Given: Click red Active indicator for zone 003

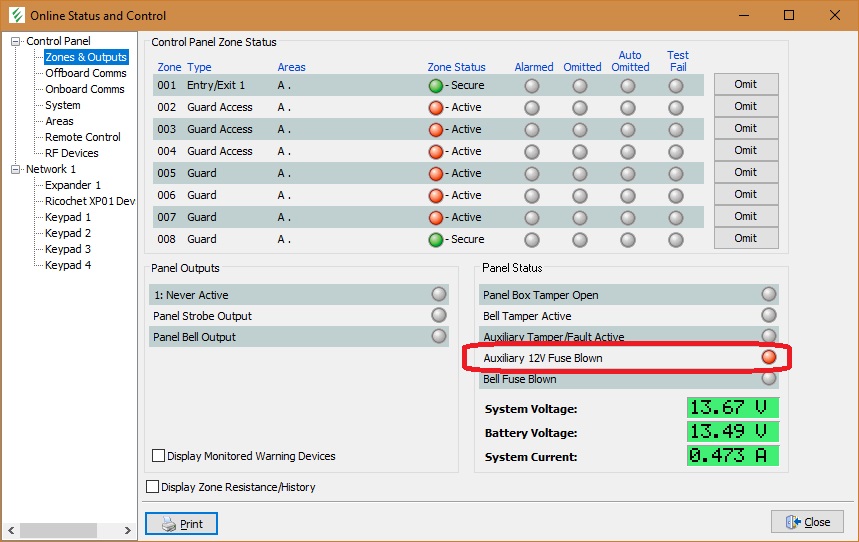Looking at the screenshot, I should (436, 130).
